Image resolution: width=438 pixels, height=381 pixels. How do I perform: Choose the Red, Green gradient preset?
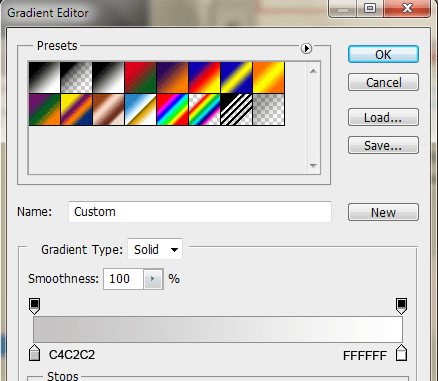click(140, 77)
